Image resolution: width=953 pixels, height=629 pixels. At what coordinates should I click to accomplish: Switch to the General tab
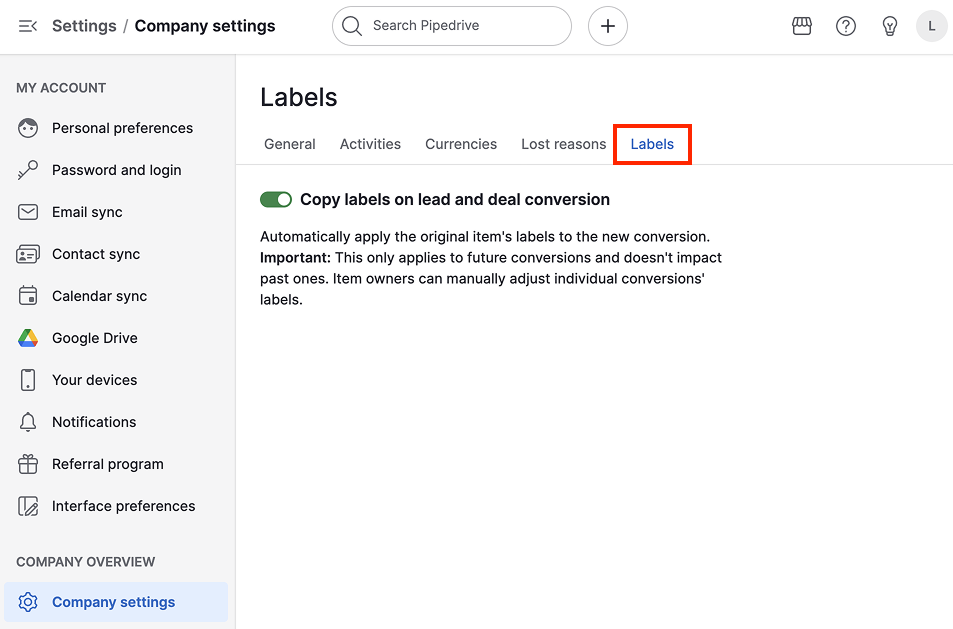click(289, 144)
